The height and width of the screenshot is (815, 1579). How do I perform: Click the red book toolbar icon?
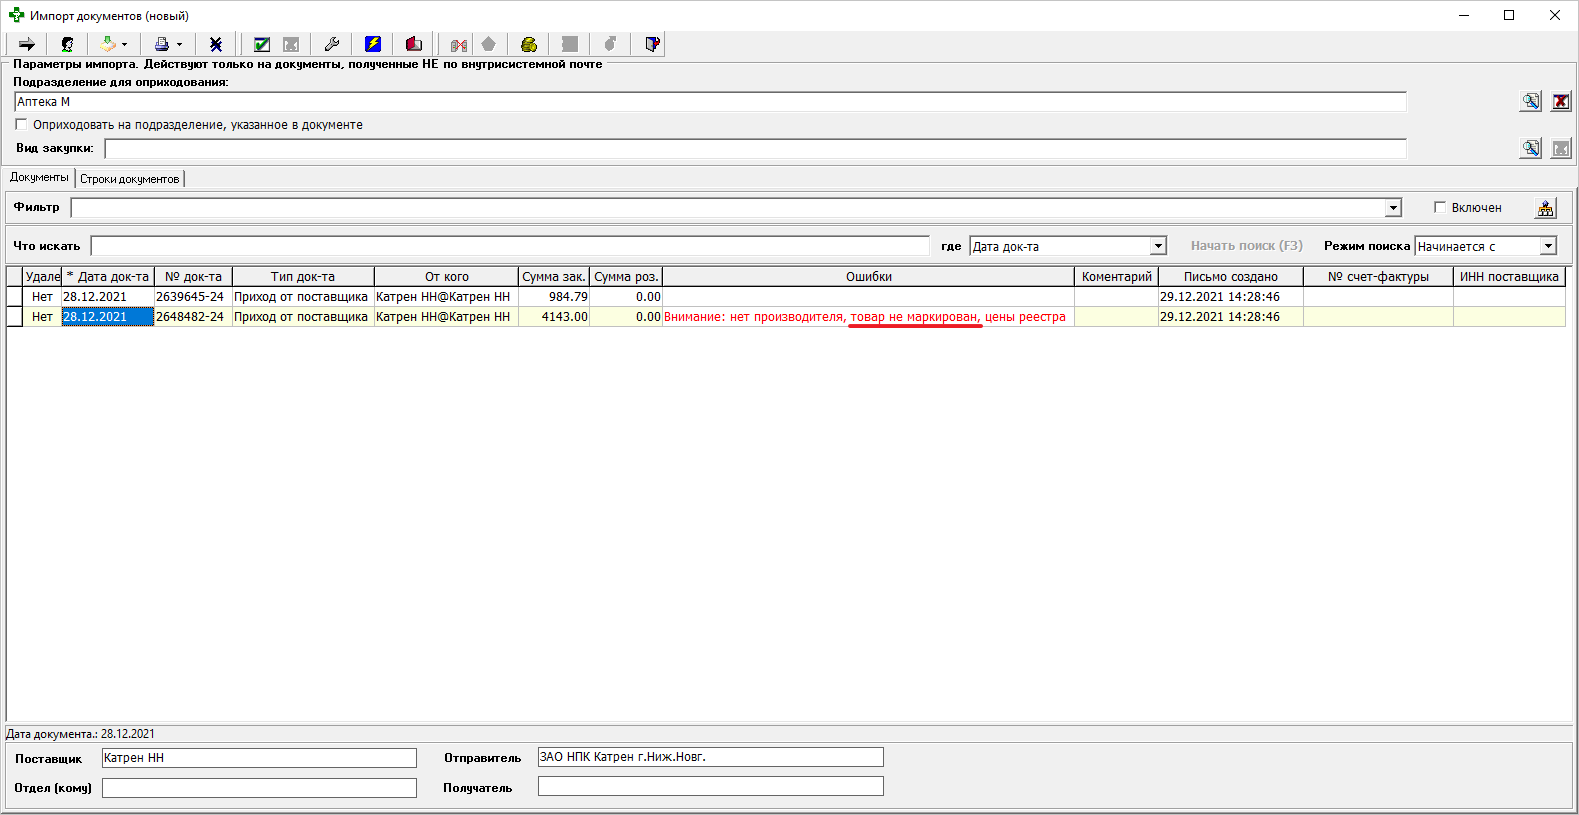click(x=414, y=44)
